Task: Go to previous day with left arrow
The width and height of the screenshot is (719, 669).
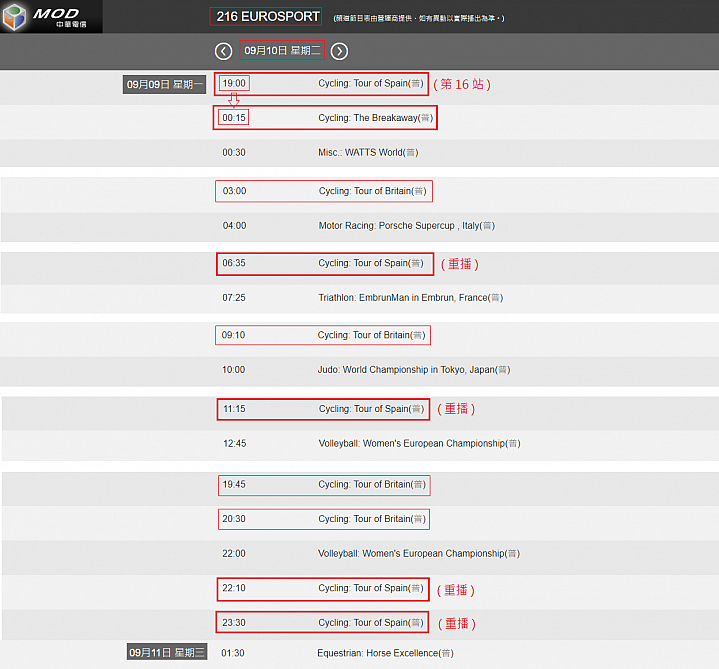Action: point(223,51)
